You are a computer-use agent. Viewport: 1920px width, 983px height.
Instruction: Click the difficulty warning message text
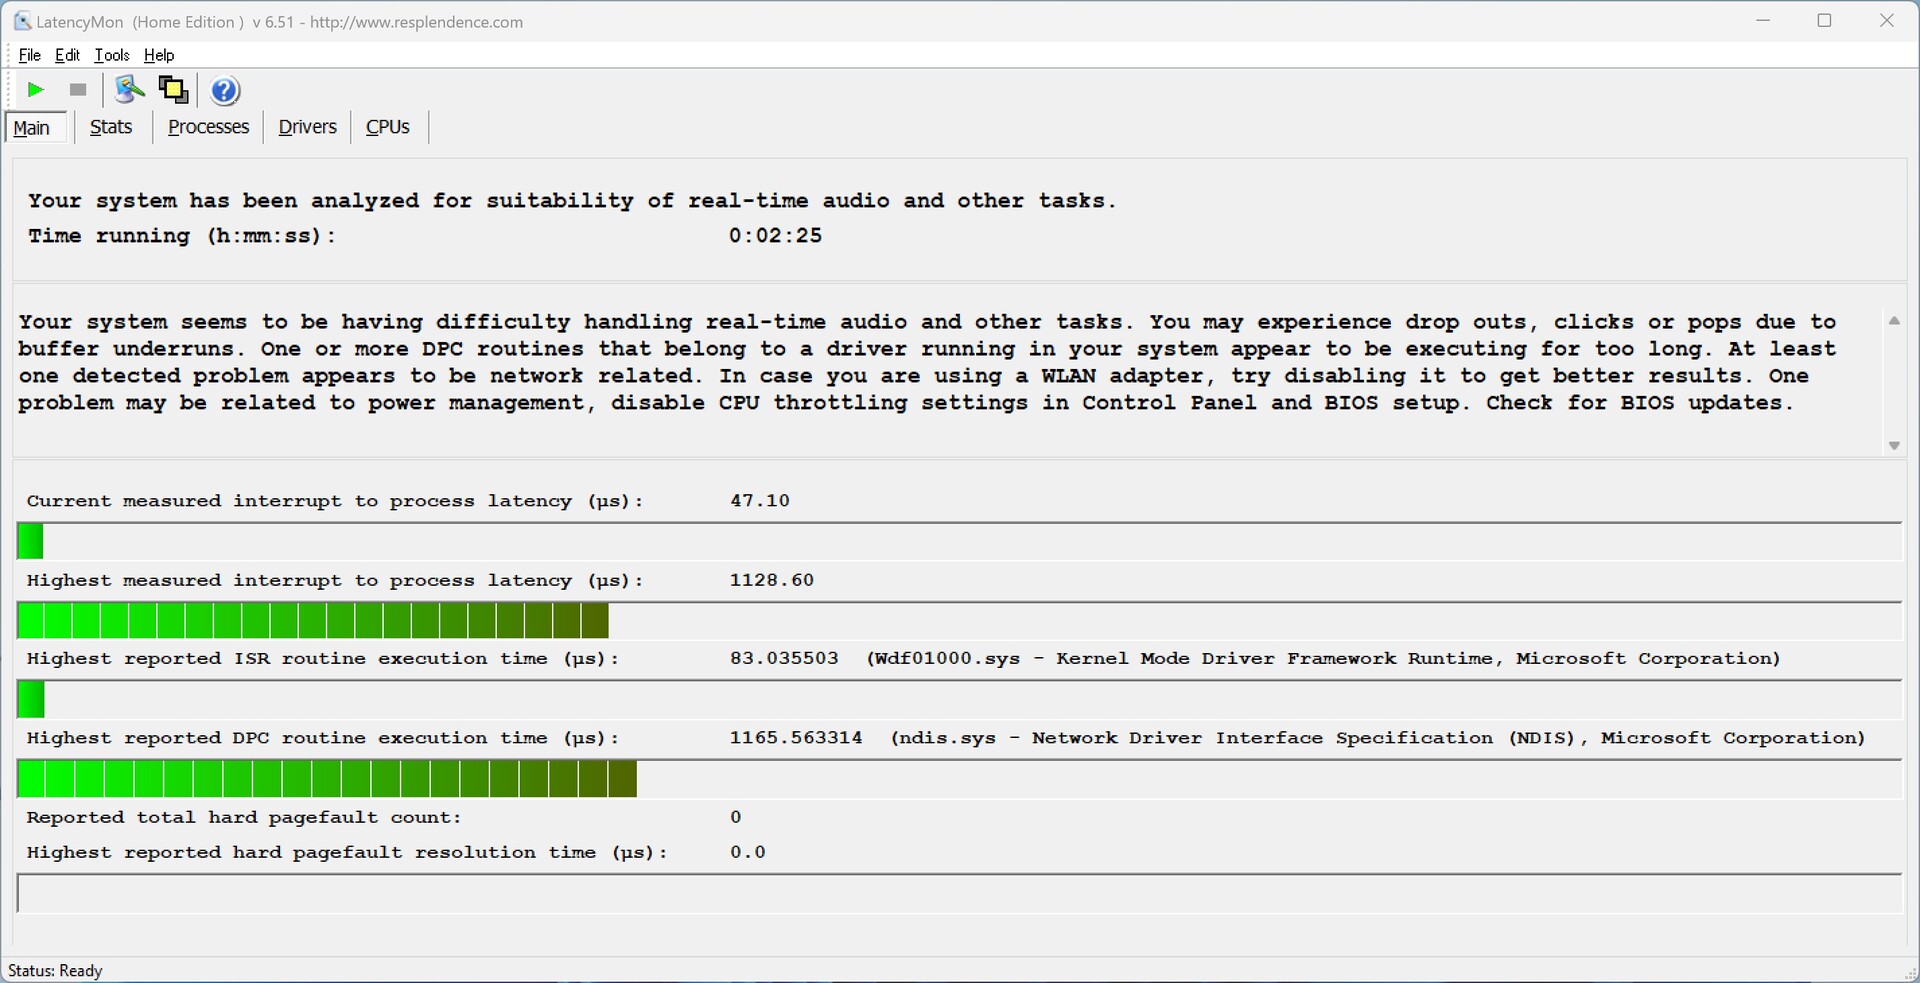coord(927,363)
